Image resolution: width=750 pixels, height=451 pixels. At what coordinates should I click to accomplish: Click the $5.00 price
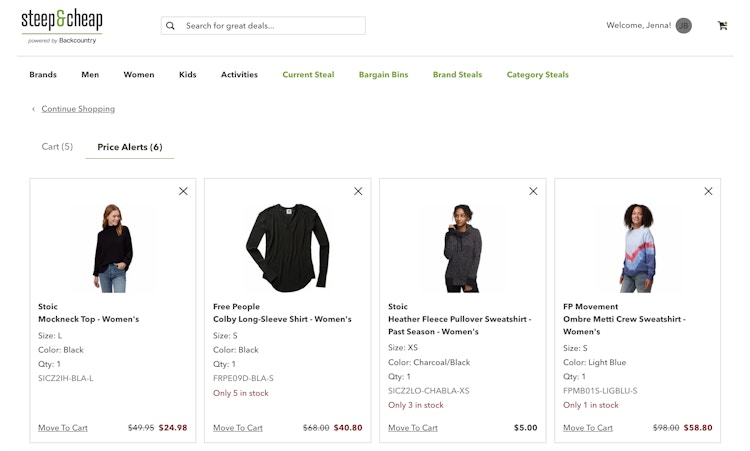point(525,428)
